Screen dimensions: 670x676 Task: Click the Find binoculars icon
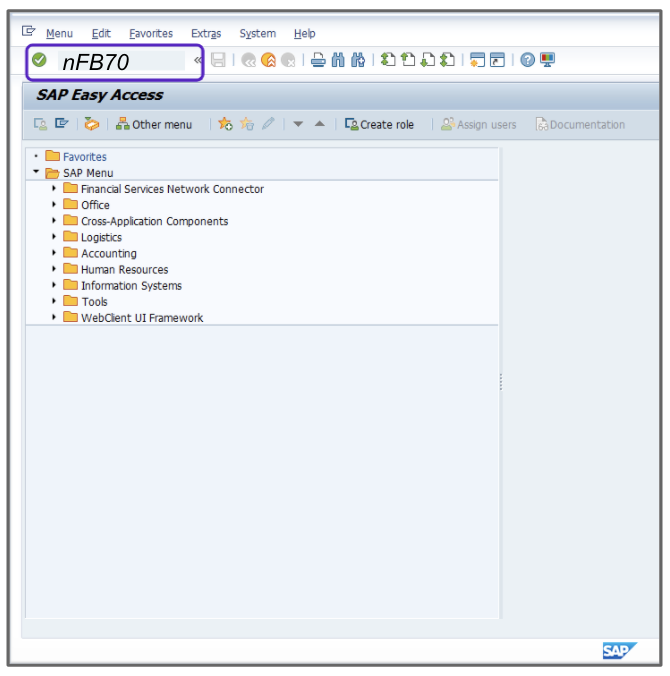coord(338,60)
